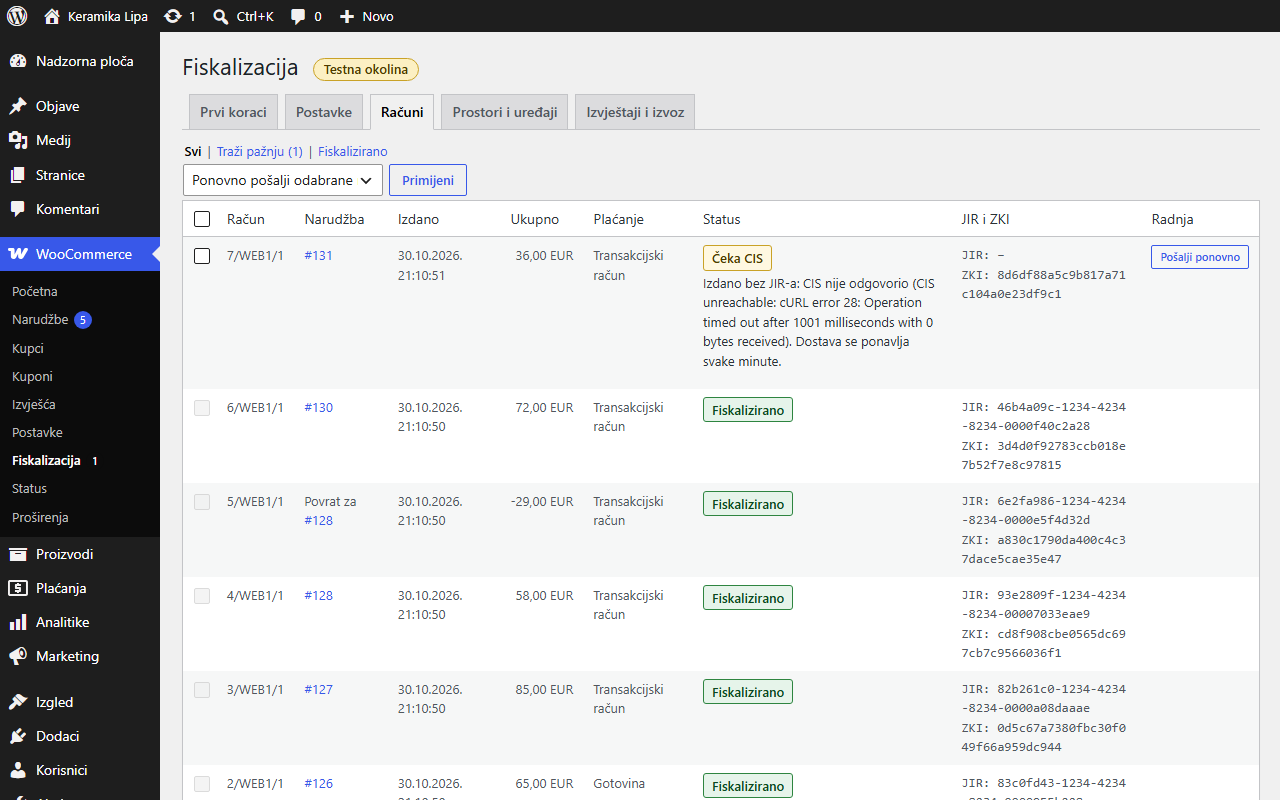Click Pošalji ponovno for invoice 7/WEB1/1
The width and height of the screenshot is (1280, 800).
coord(1200,257)
